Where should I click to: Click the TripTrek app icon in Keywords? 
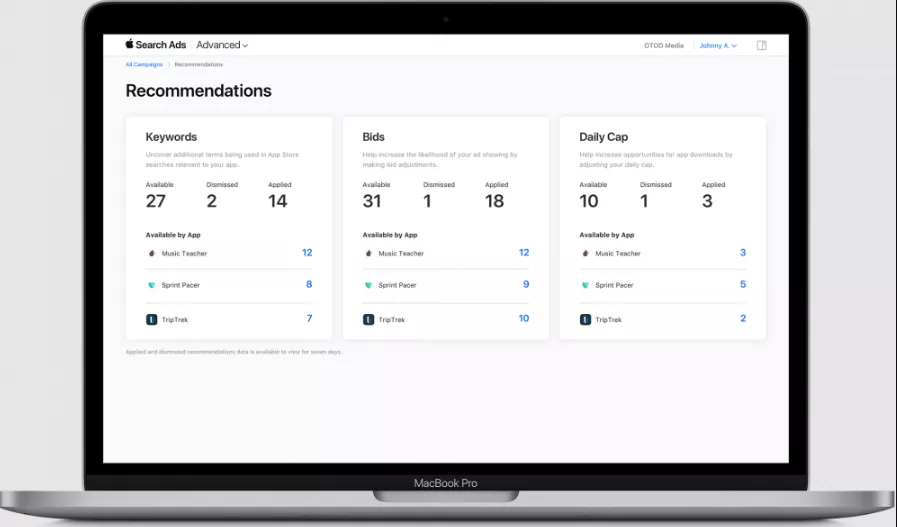click(152, 319)
